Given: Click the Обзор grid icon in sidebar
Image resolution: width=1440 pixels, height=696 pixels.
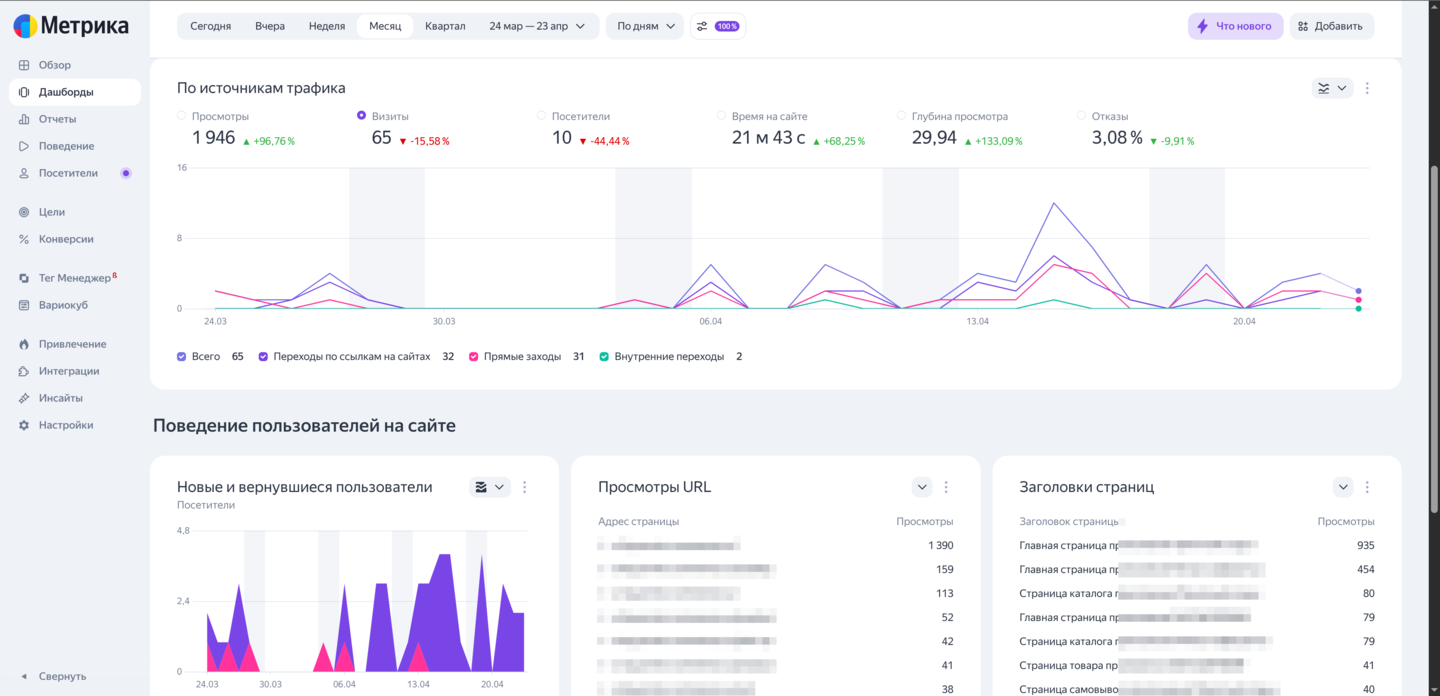Looking at the screenshot, I should [x=24, y=65].
